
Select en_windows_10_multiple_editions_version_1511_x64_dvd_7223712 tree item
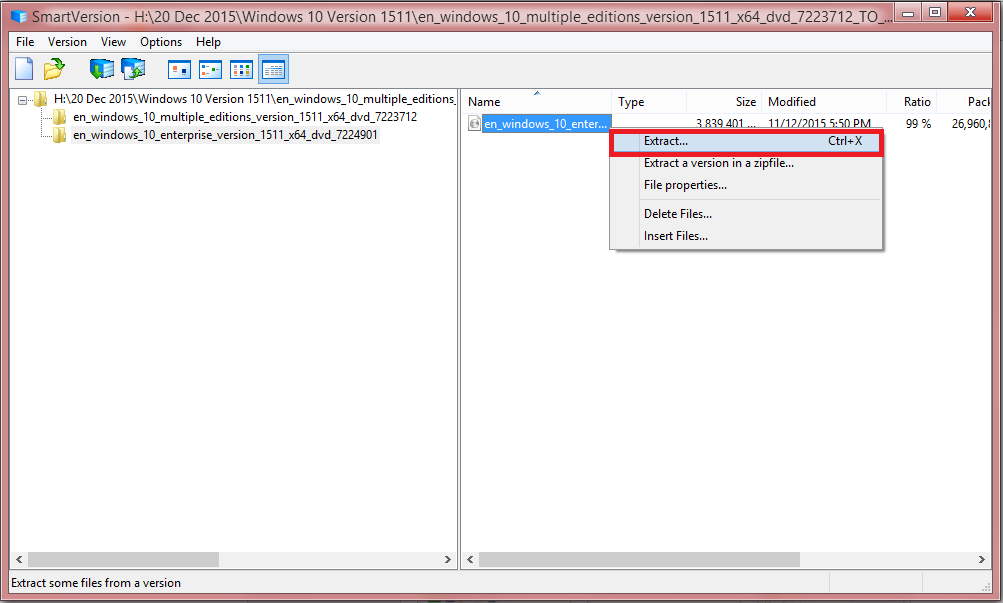[x=245, y=117]
